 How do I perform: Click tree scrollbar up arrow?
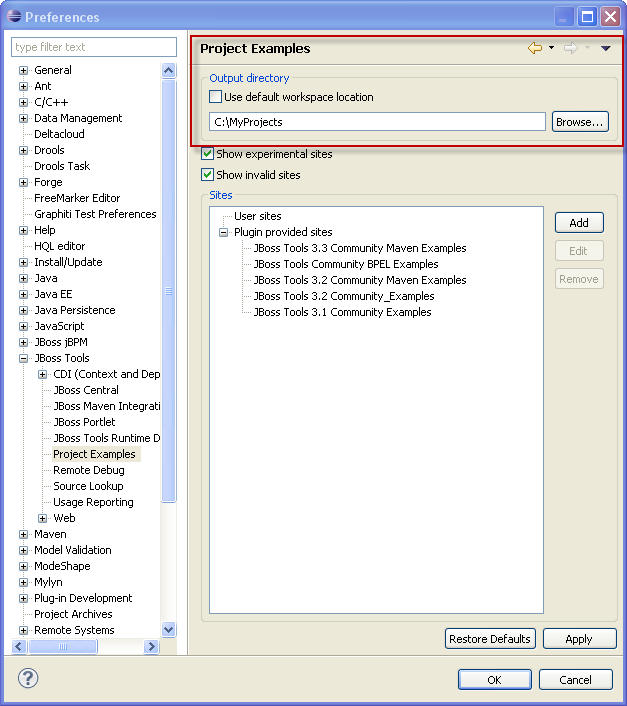168,70
